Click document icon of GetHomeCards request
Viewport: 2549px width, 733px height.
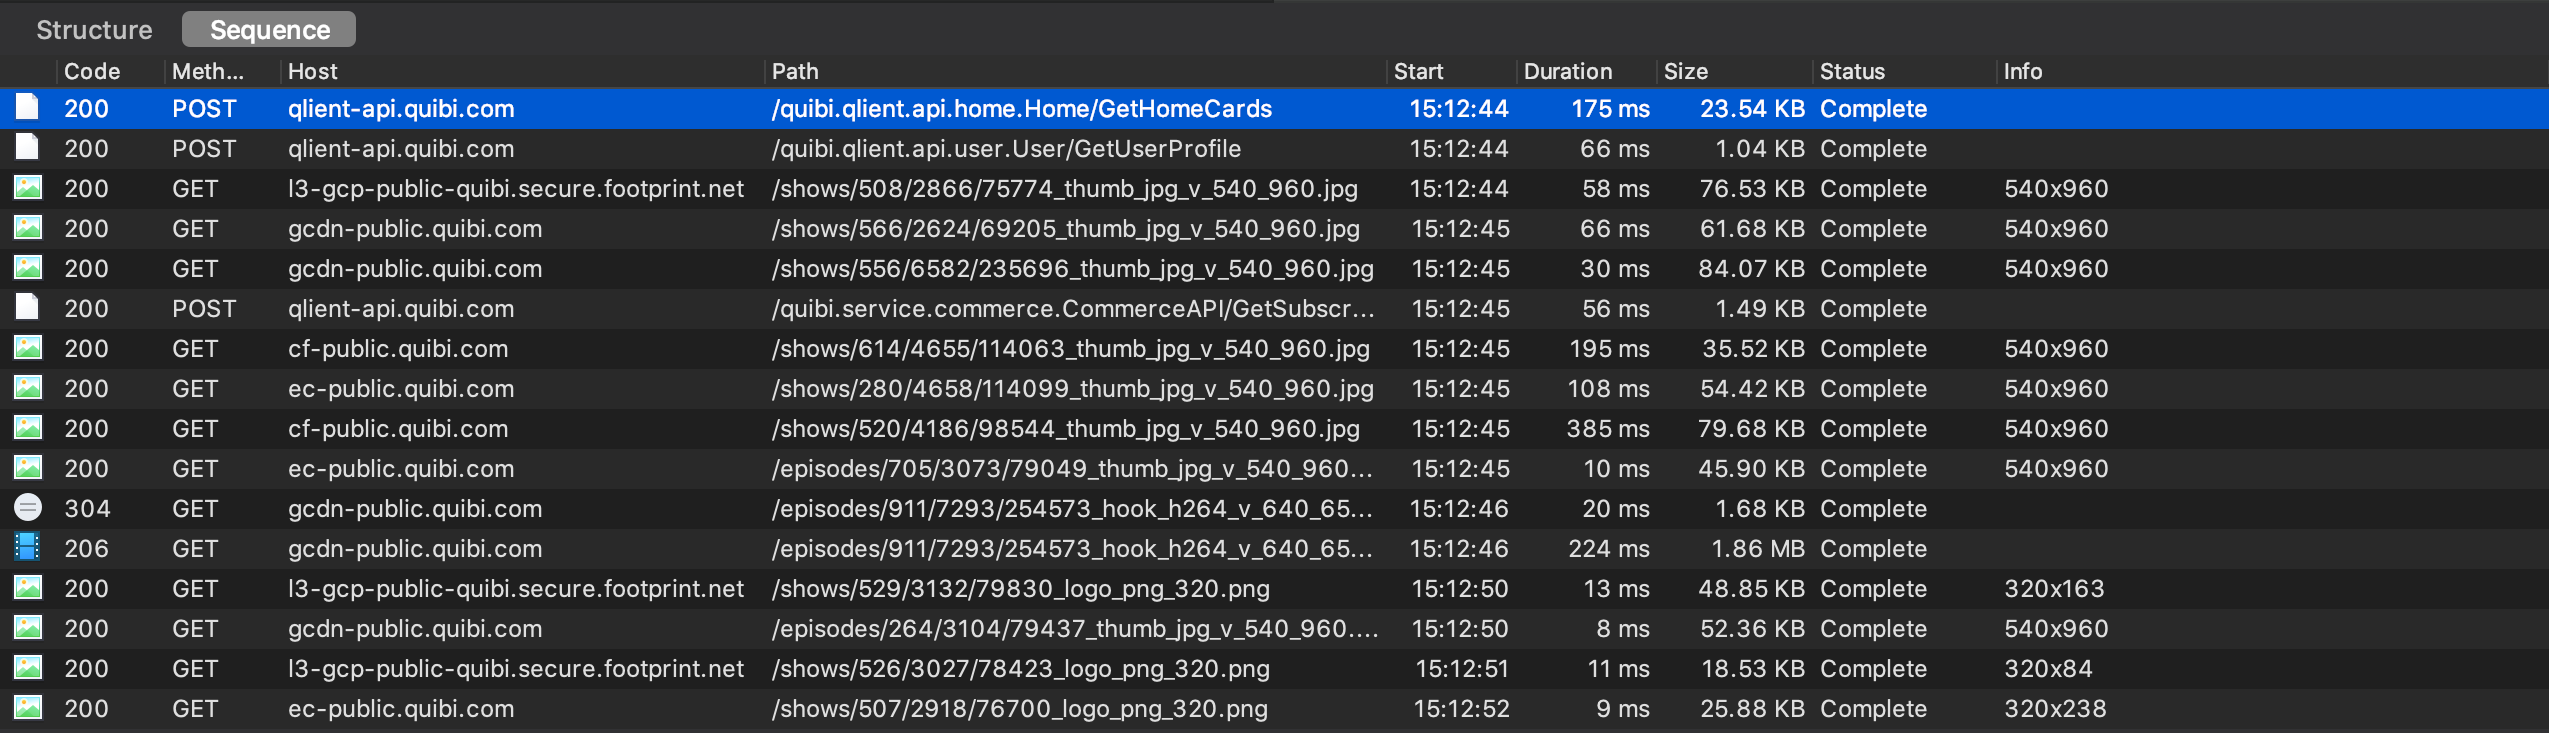(27, 108)
